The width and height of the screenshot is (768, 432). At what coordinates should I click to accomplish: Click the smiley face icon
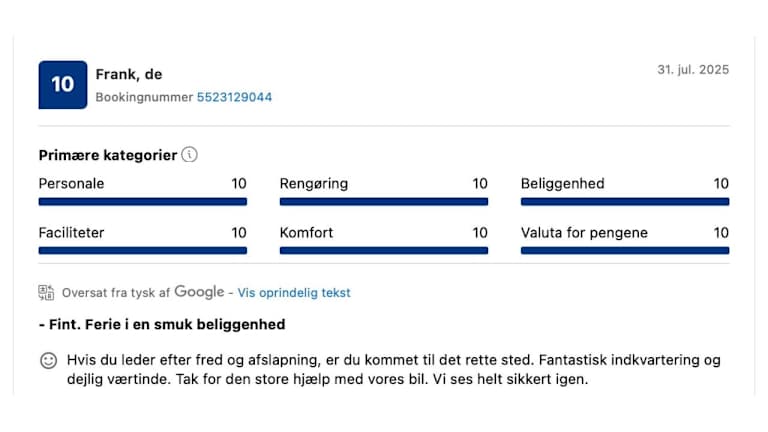click(x=48, y=361)
